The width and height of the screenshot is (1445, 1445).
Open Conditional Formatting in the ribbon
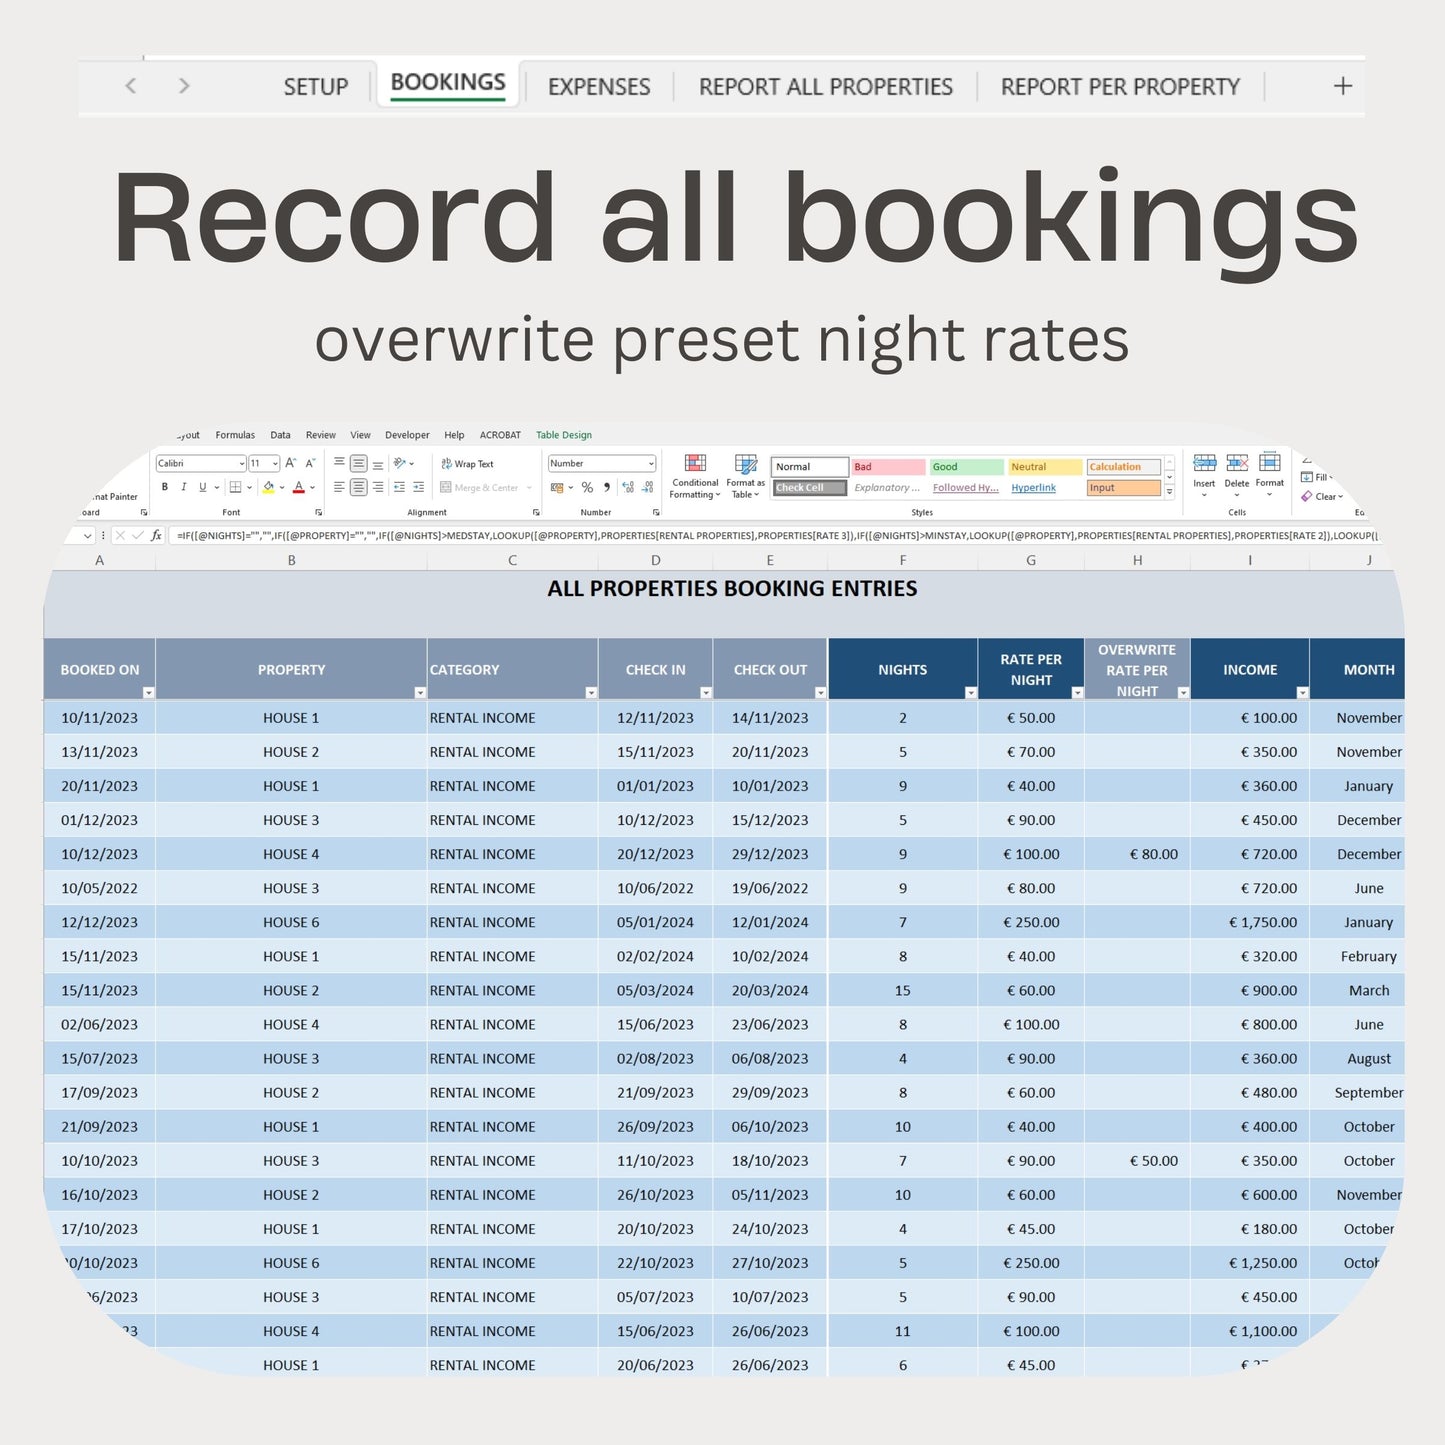pos(694,475)
